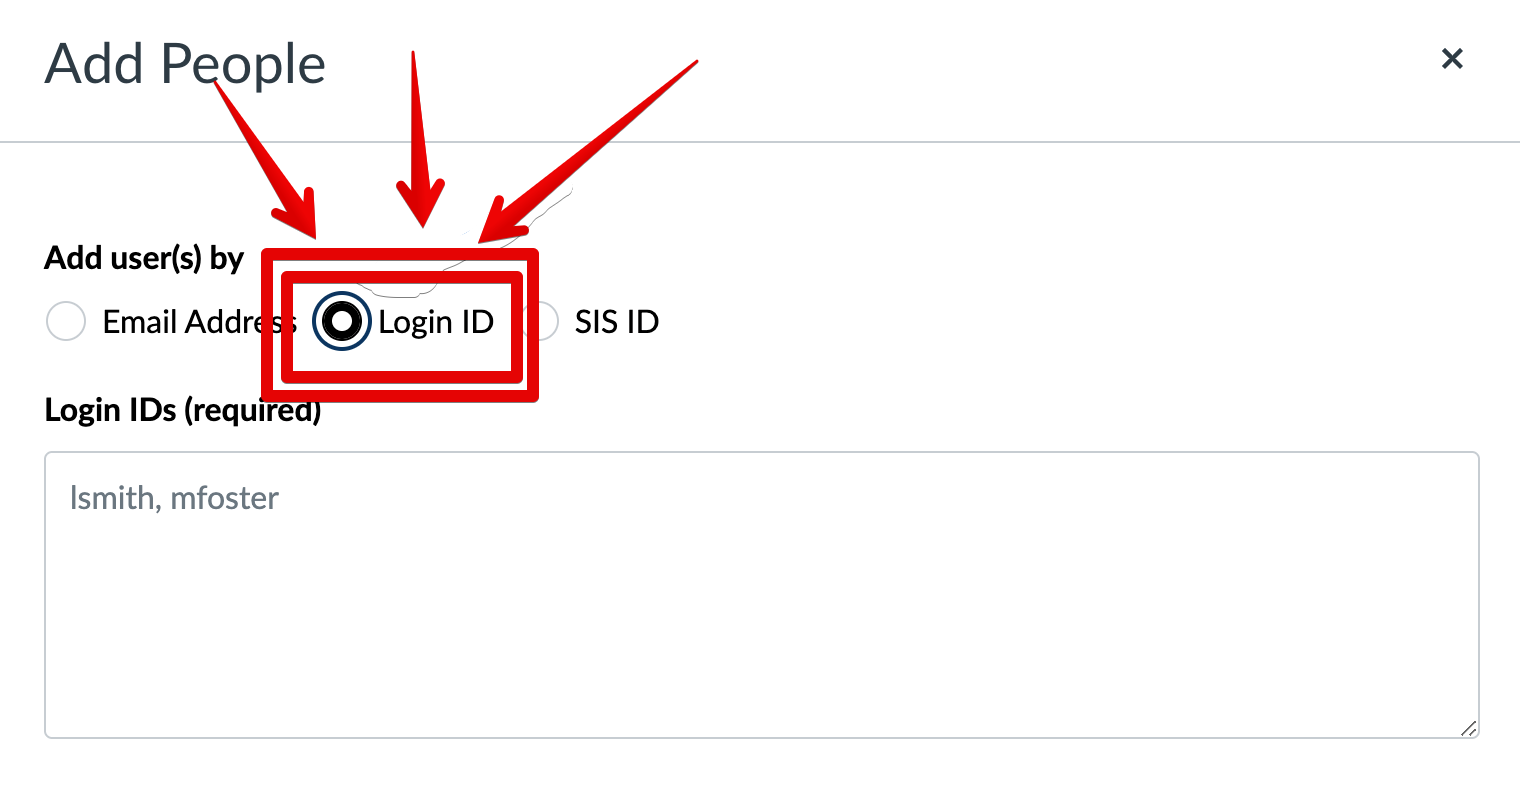
Task: Select the Email Address radio button
Action: pyautogui.click(x=66, y=322)
